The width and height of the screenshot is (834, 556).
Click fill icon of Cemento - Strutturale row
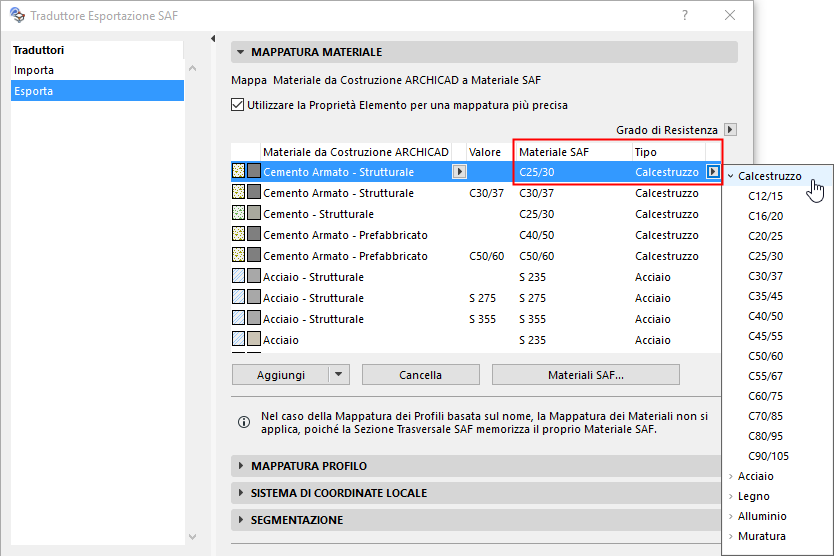[x=238, y=213]
